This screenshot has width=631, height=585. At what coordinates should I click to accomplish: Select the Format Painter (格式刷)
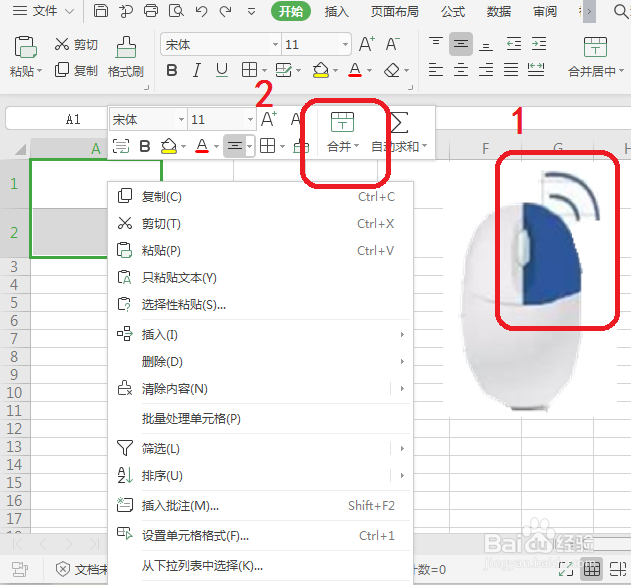click(126, 57)
